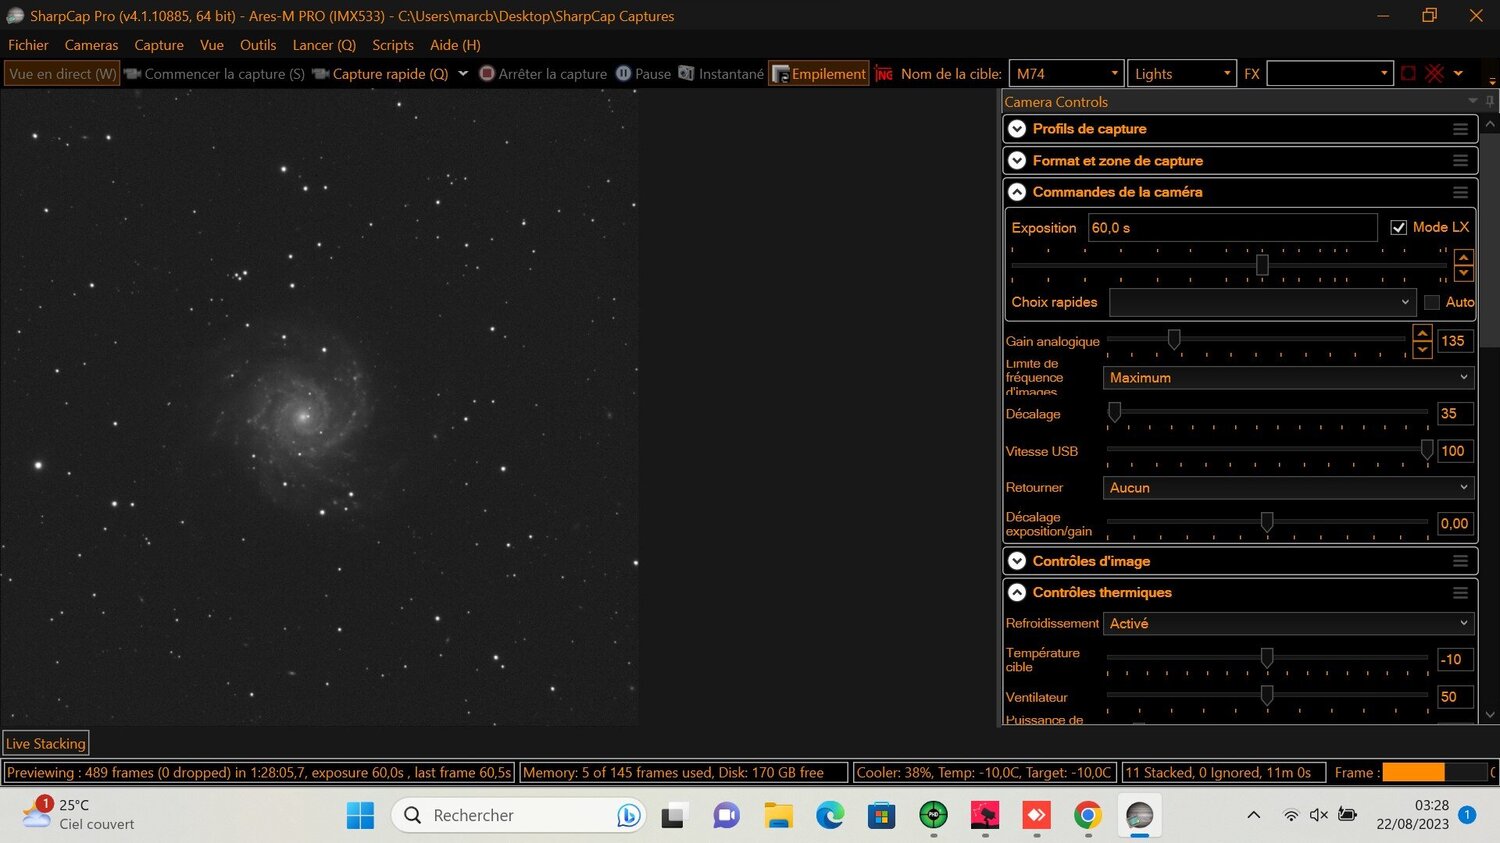Enable the Auto exposure checkbox
Viewport: 1500px width, 843px height.
[1432, 302]
